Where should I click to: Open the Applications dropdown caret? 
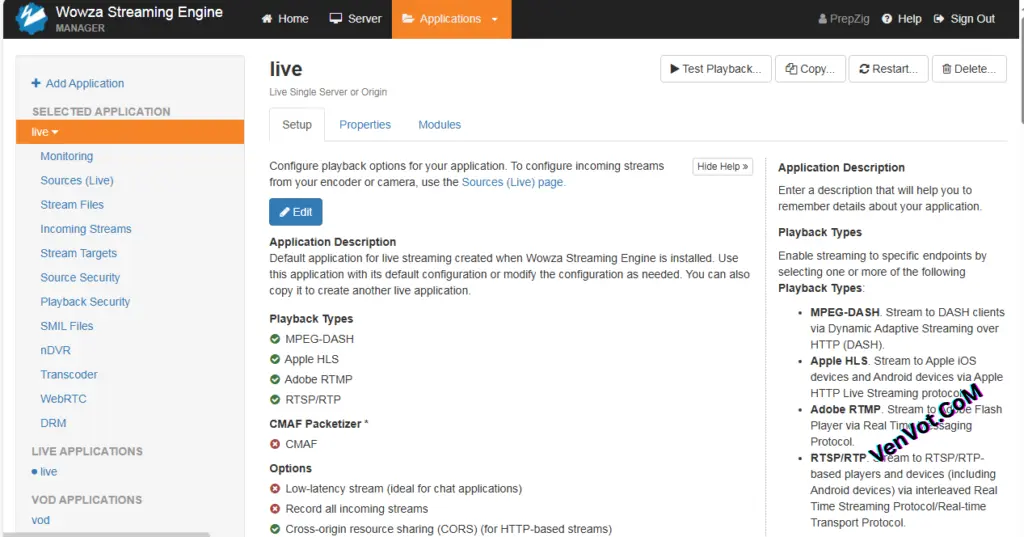[x=494, y=19]
